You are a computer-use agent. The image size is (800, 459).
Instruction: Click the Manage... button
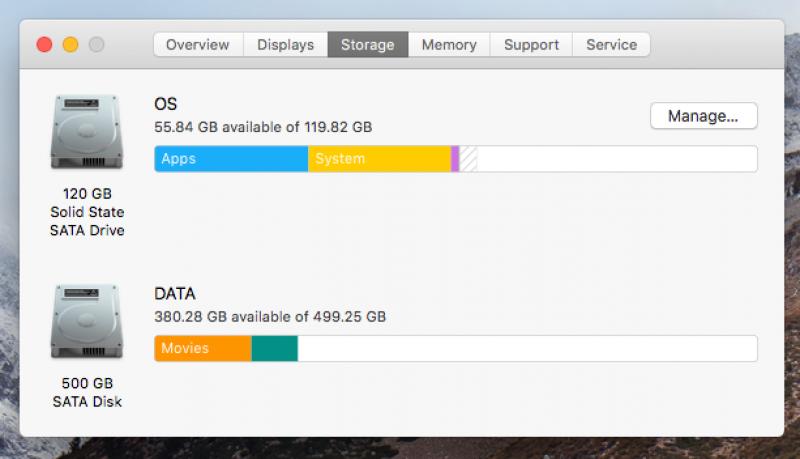click(704, 116)
